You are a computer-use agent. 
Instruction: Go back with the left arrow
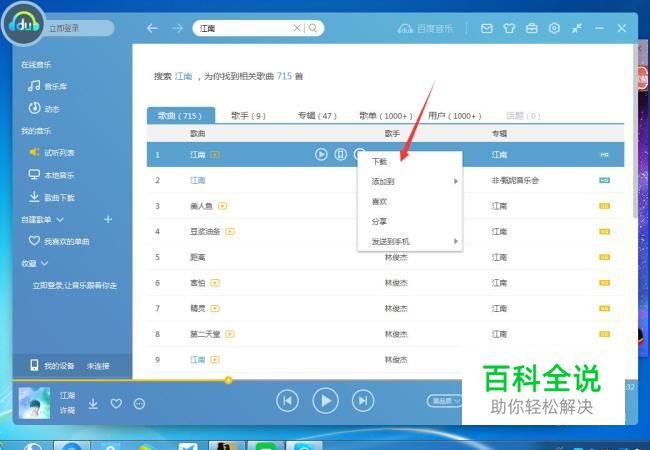pos(153,28)
